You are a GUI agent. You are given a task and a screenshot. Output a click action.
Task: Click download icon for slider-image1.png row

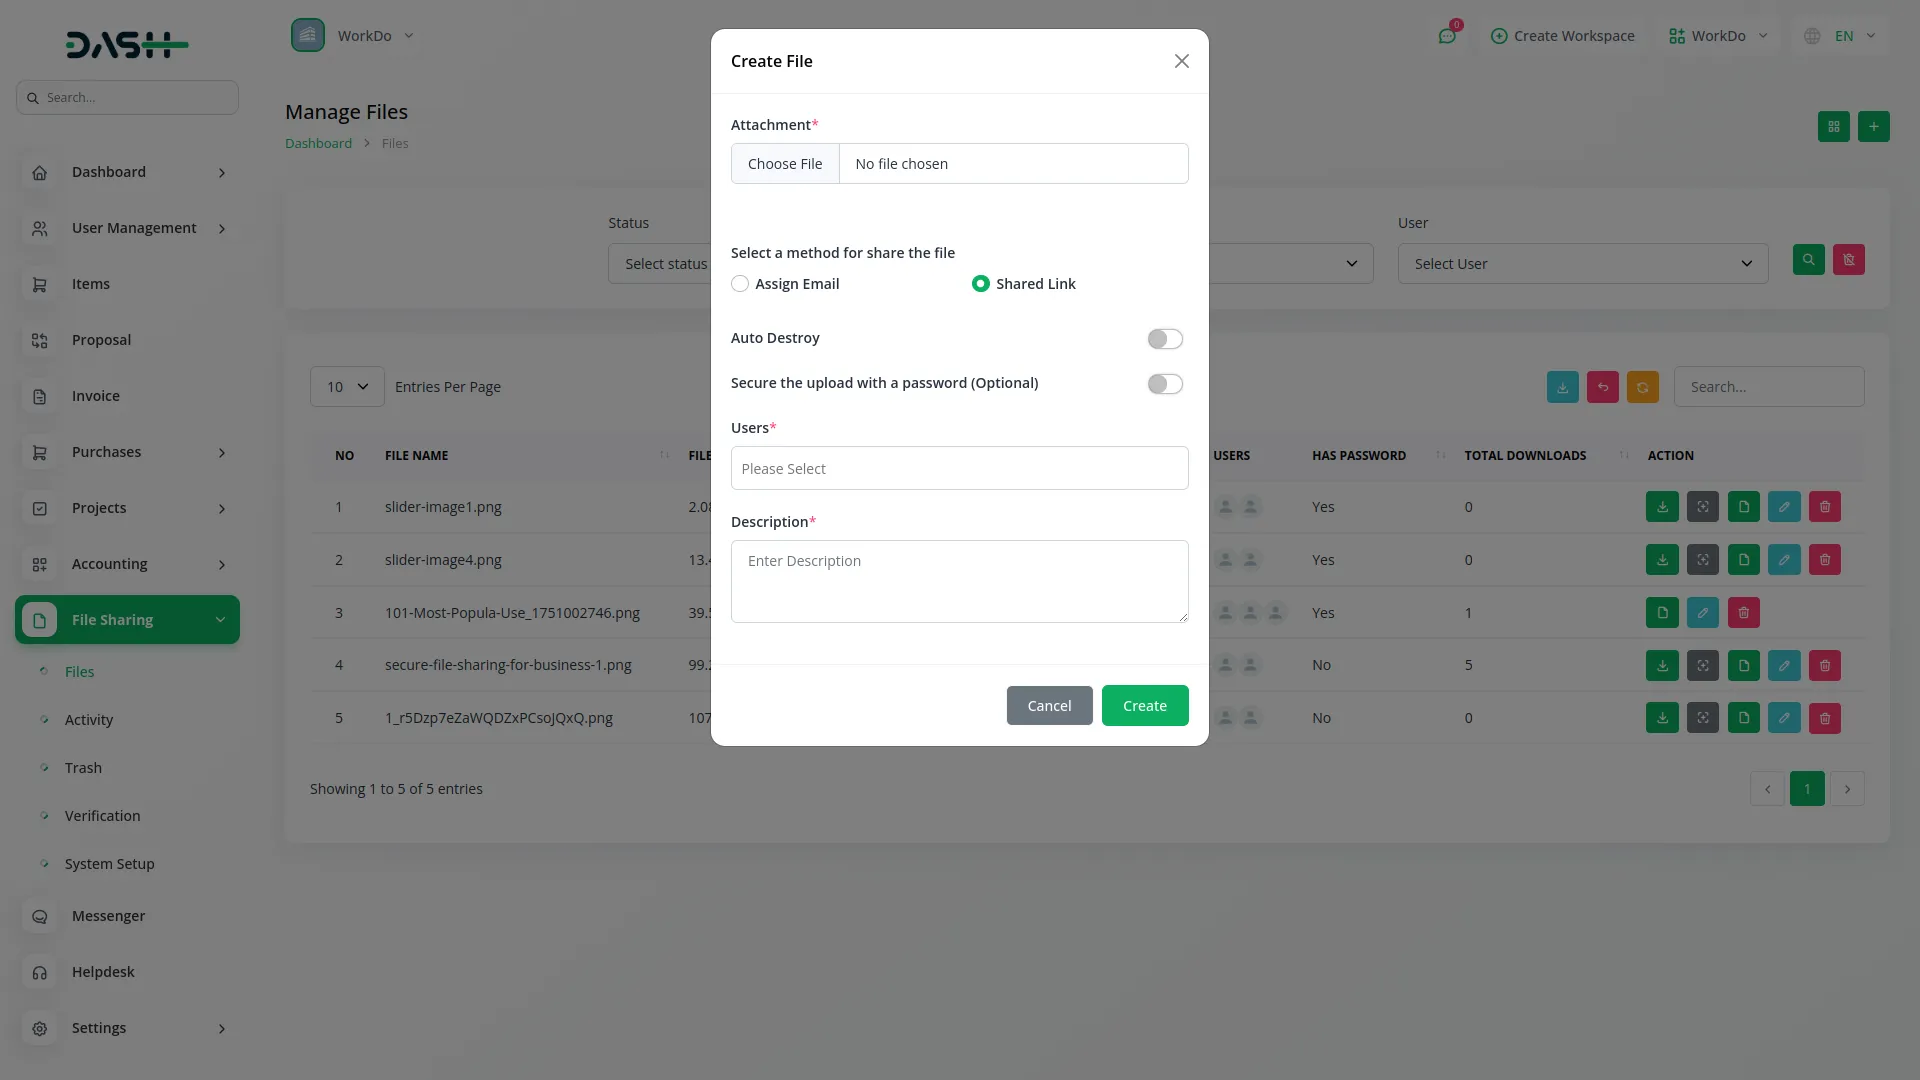[1662, 507]
